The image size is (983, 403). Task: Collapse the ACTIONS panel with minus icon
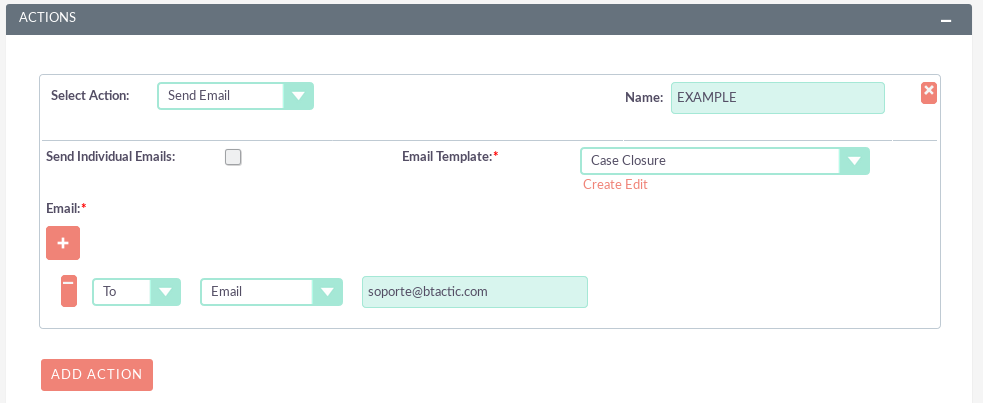(946, 20)
